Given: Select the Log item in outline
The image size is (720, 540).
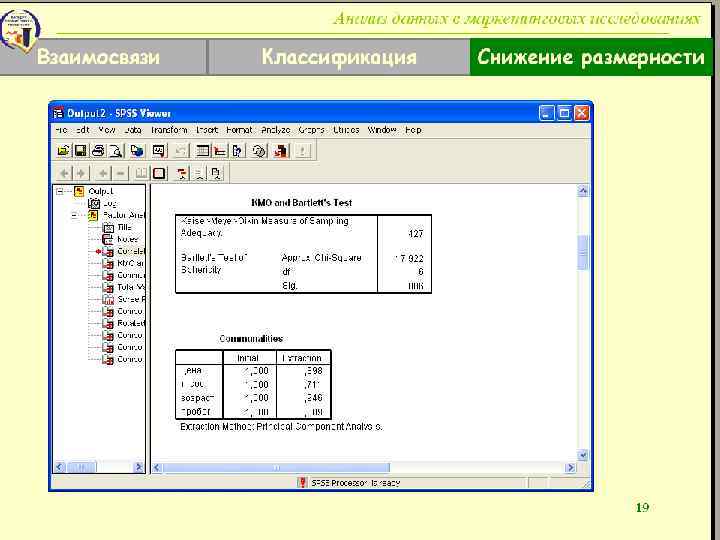Looking at the screenshot, I should click(110, 203).
